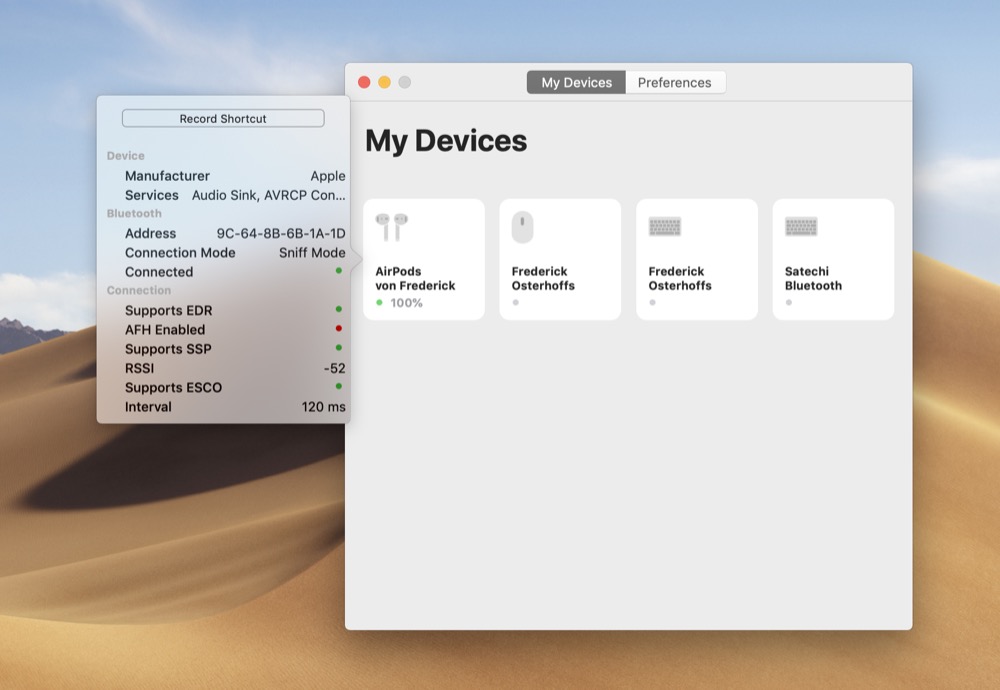
Task: Click the keyboard icon on the Satechi Bluetooth card
Action: pyautogui.click(x=801, y=227)
